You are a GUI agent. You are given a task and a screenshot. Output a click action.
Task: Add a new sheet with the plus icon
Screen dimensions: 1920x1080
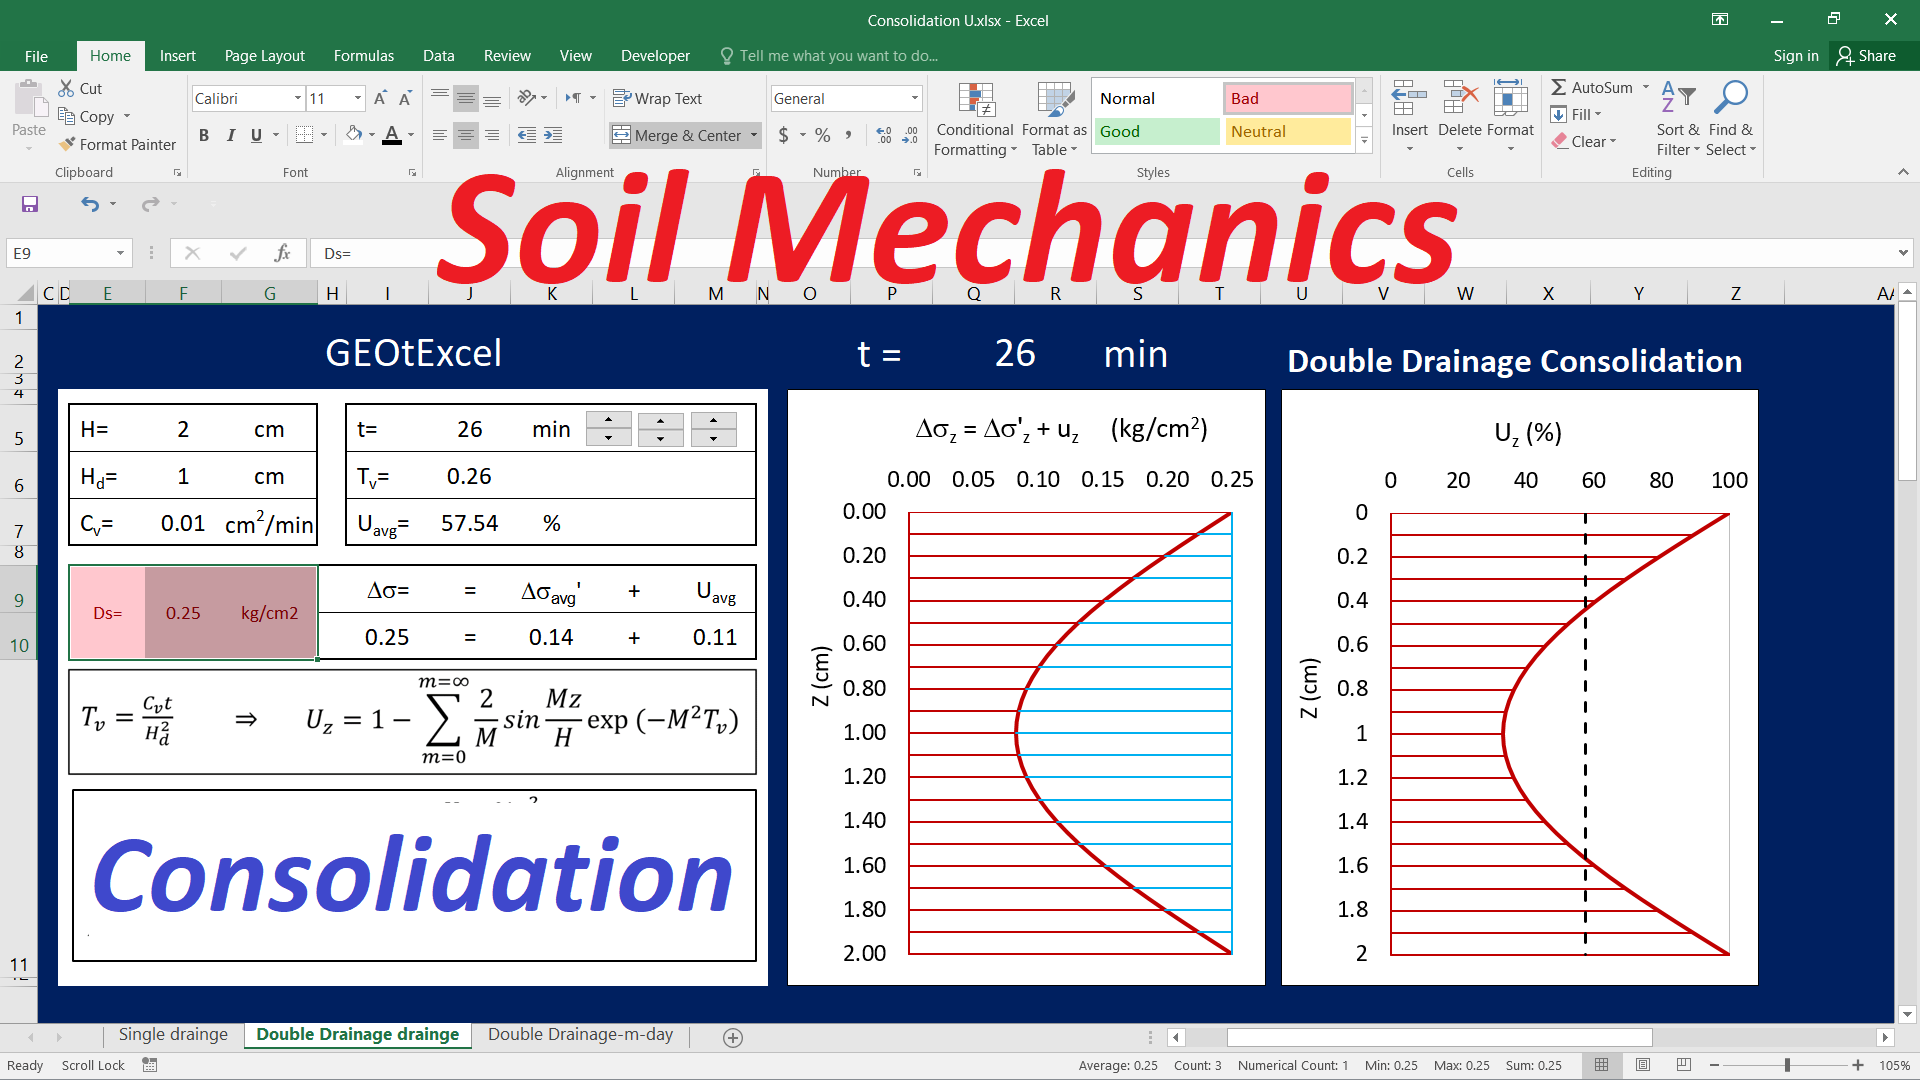click(733, 1038)
